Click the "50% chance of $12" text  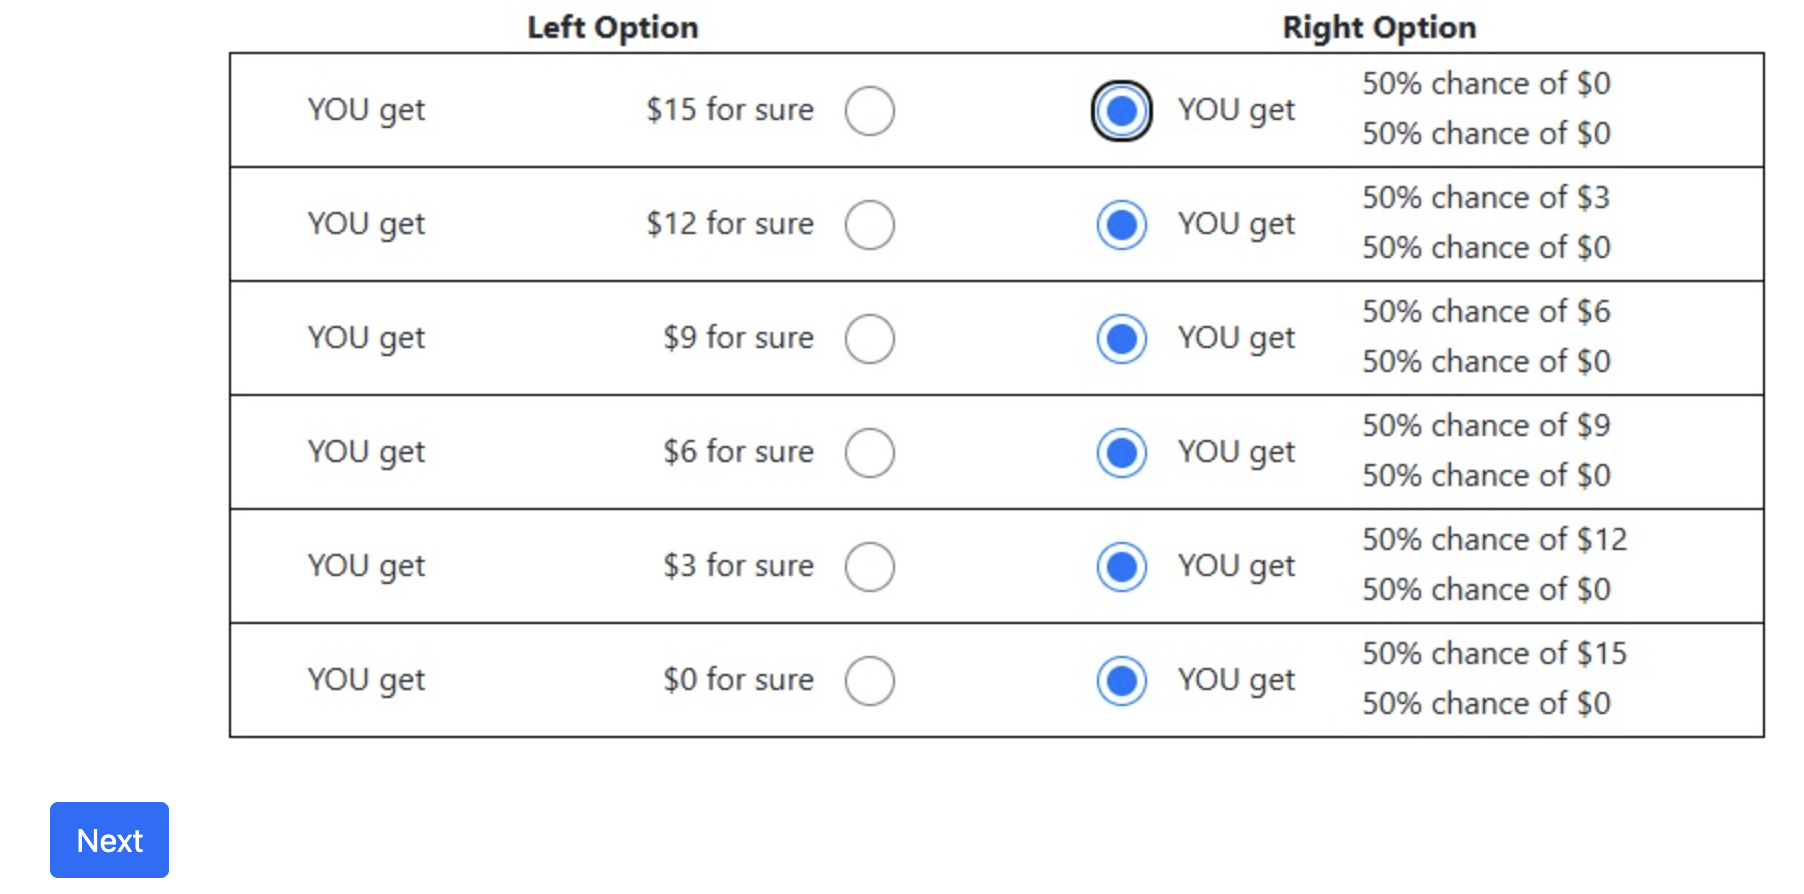pos(1494,539)
